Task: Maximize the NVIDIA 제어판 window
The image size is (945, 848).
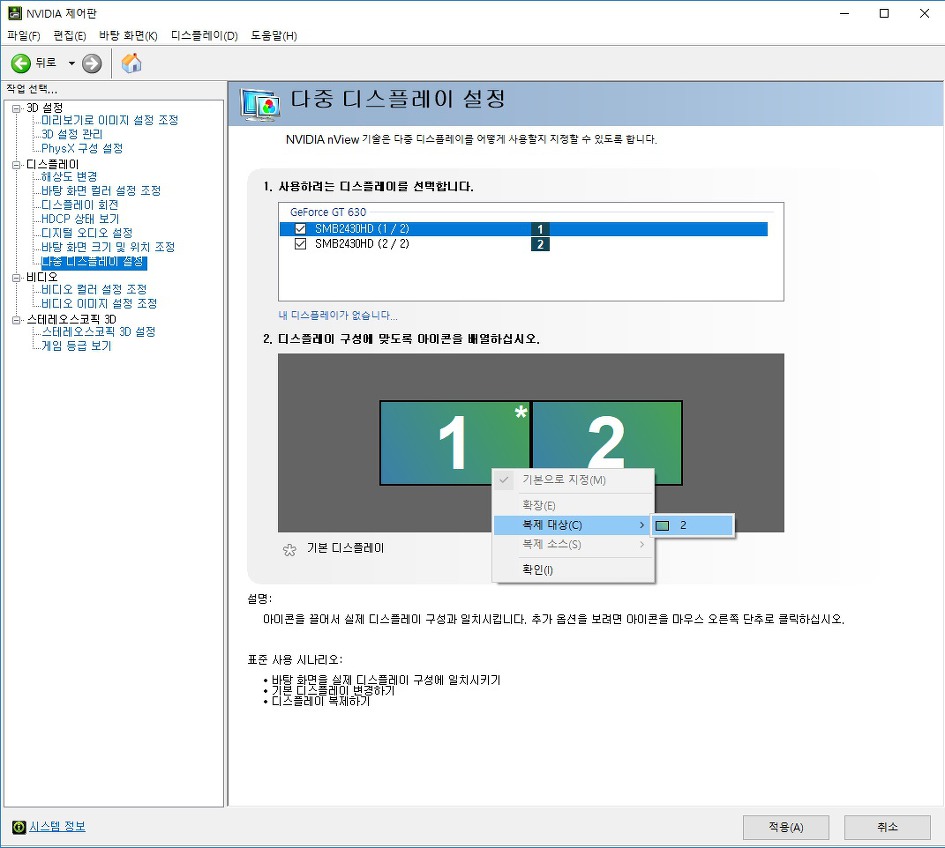Action: click(x=884, y=13)
